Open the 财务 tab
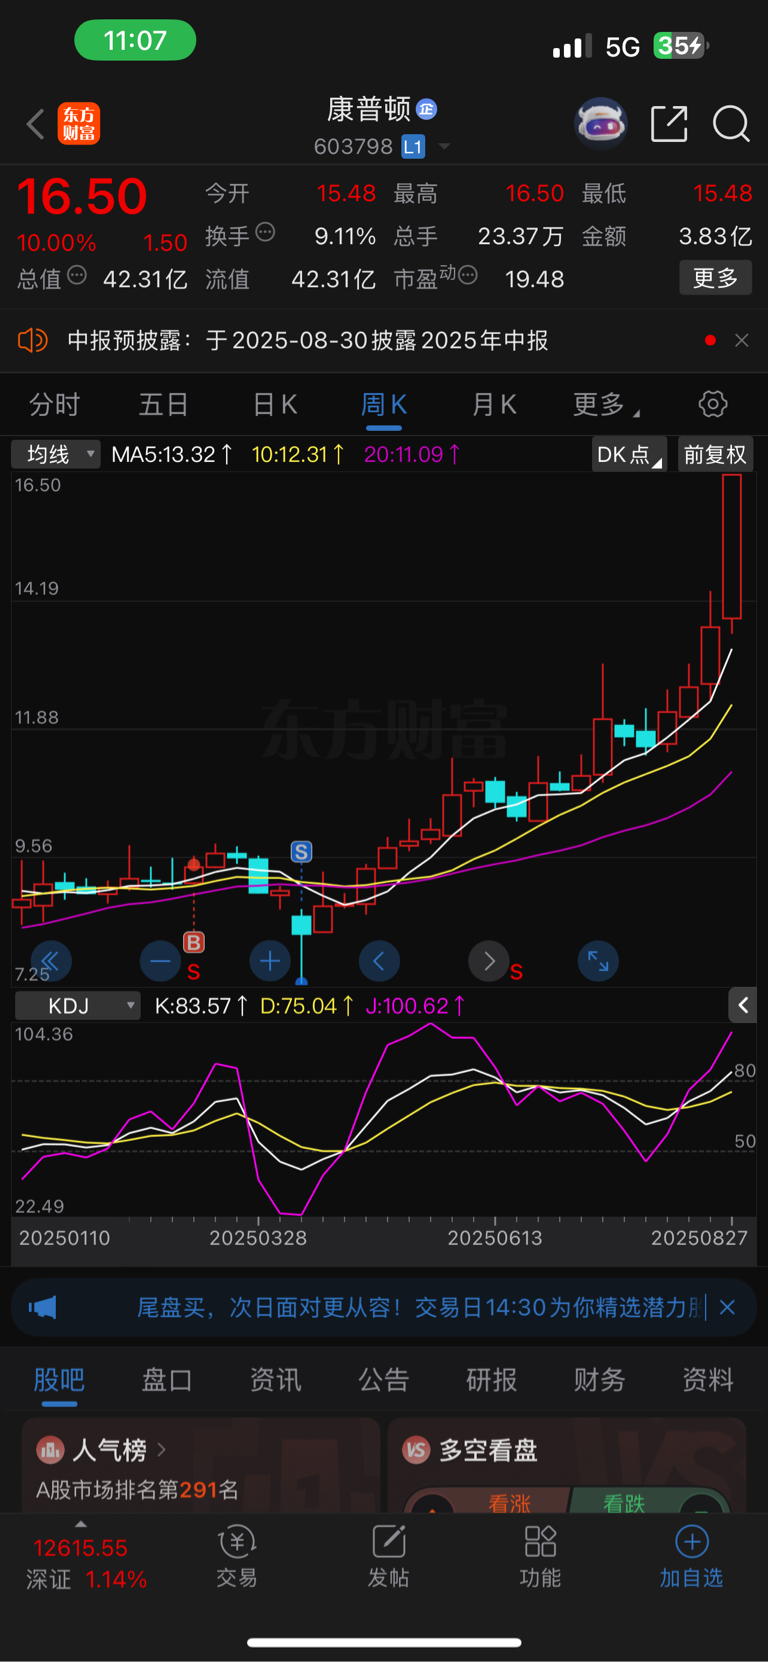Image resolution: width=768 pixels, height=1662 pixels. pyautogui.click(x=600, y=1380)
